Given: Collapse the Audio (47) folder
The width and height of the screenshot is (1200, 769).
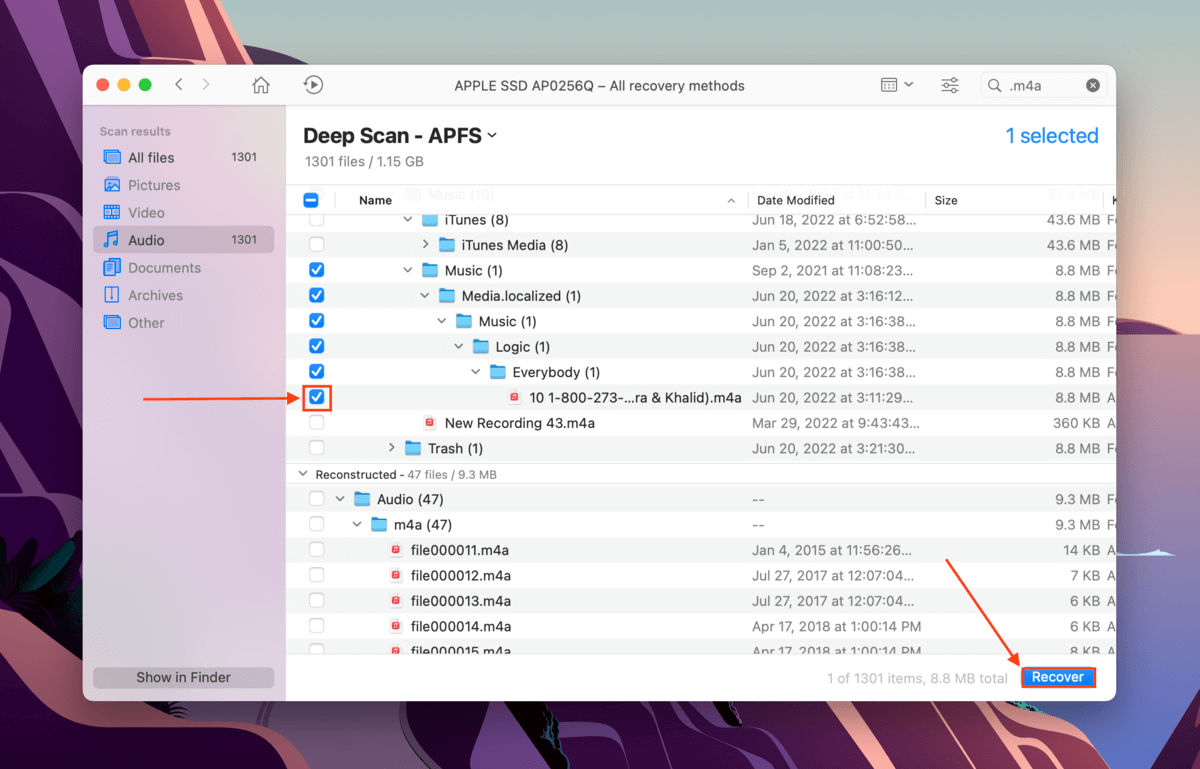Looking at the screenshot, I should 340,499.
